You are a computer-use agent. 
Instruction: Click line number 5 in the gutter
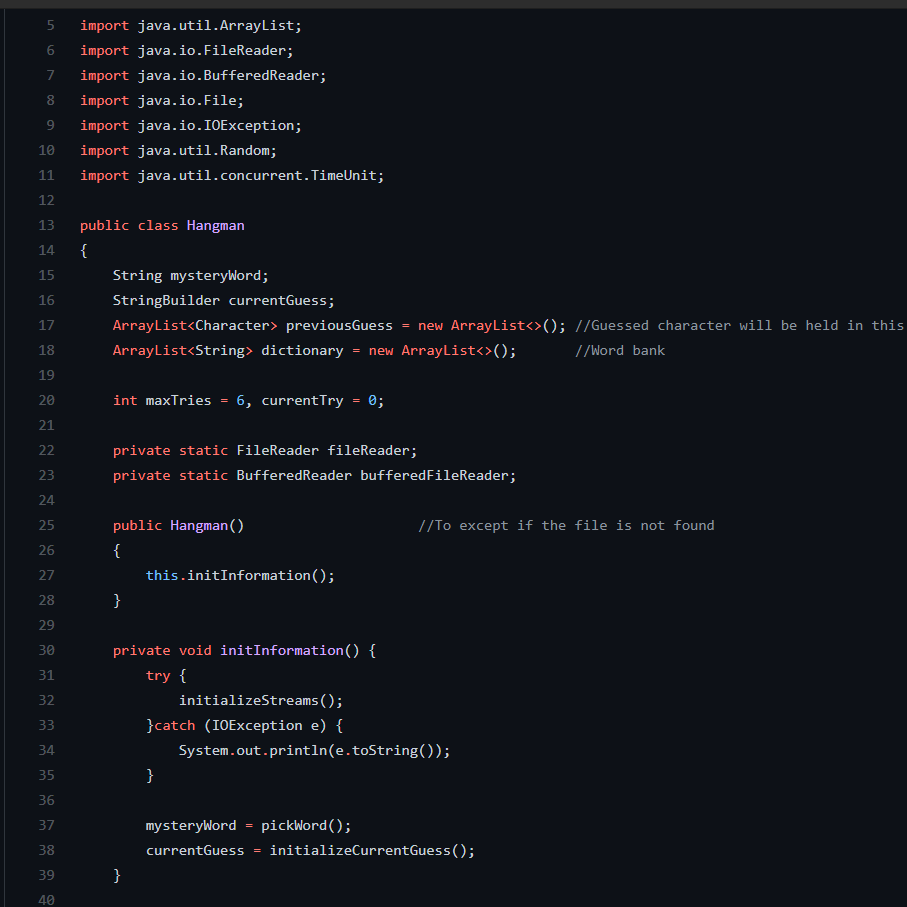coord(49,25)
